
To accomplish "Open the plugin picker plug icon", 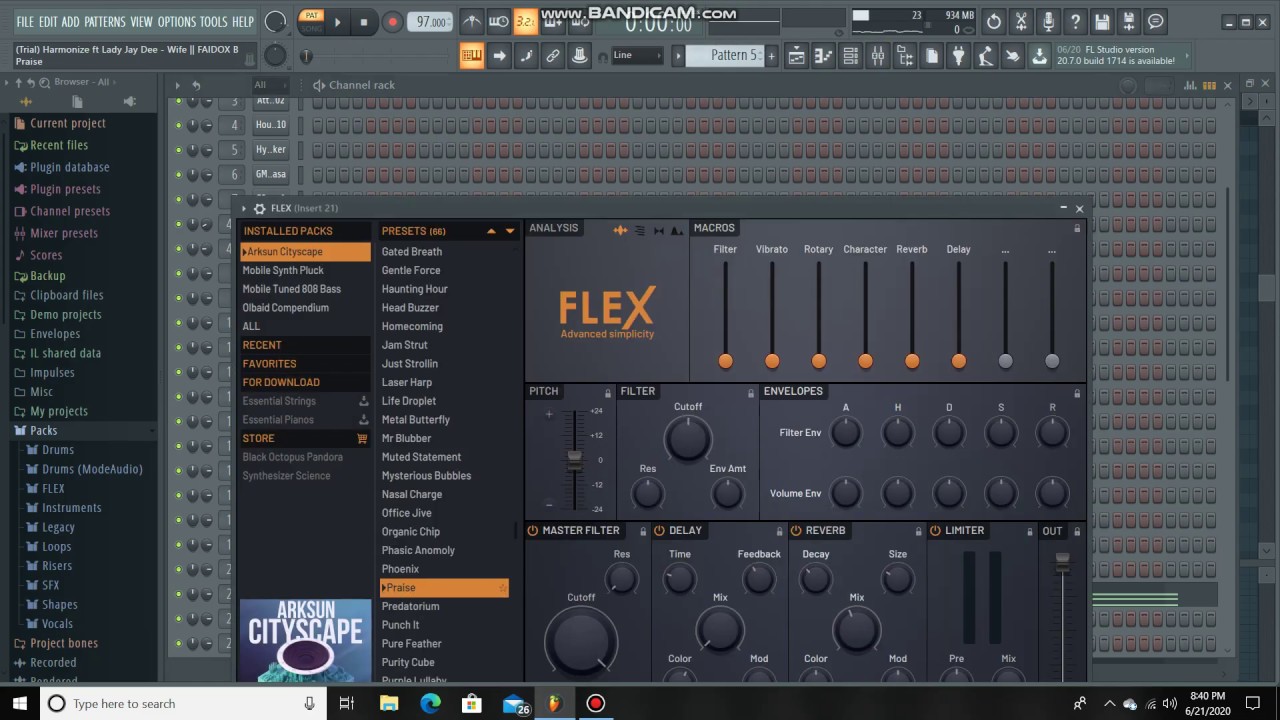I will coord(958,56).
